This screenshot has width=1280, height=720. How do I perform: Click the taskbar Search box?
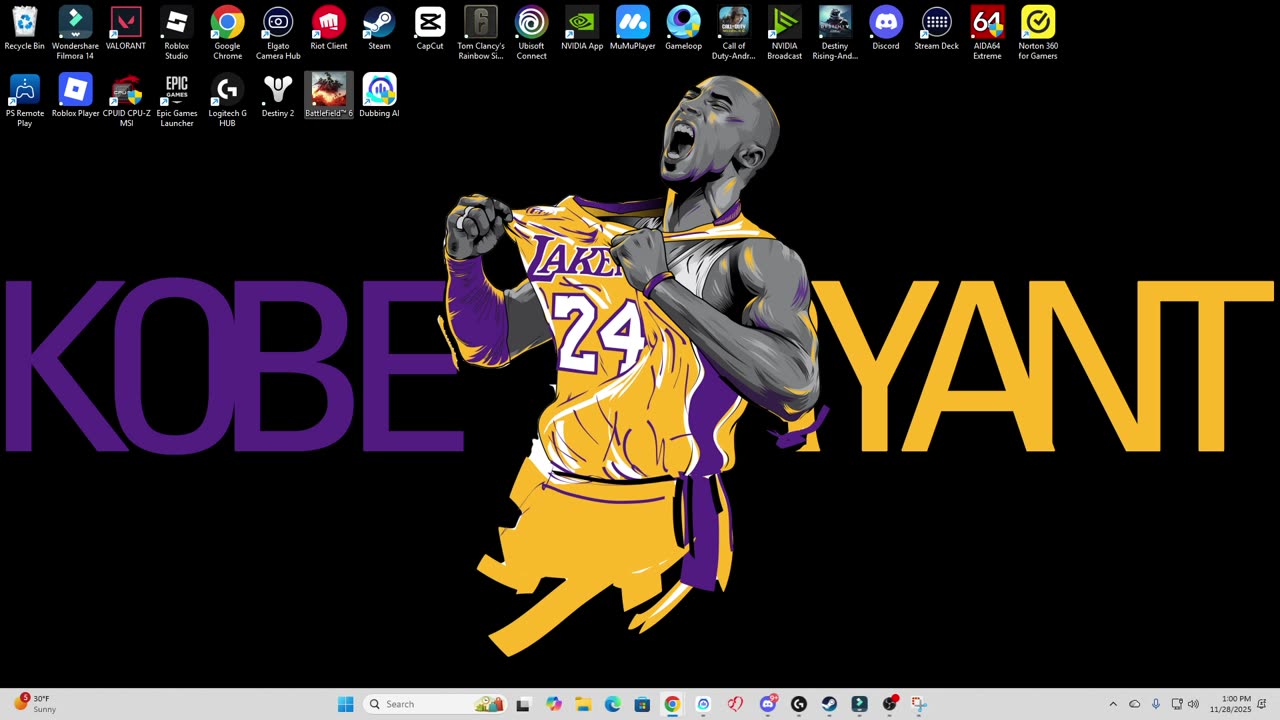(x=436, y=704)
